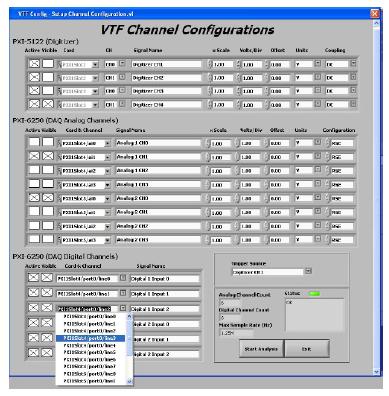Open Trigger Source dropdown arrow
389x396 pixels.
[x=308, y=271]
